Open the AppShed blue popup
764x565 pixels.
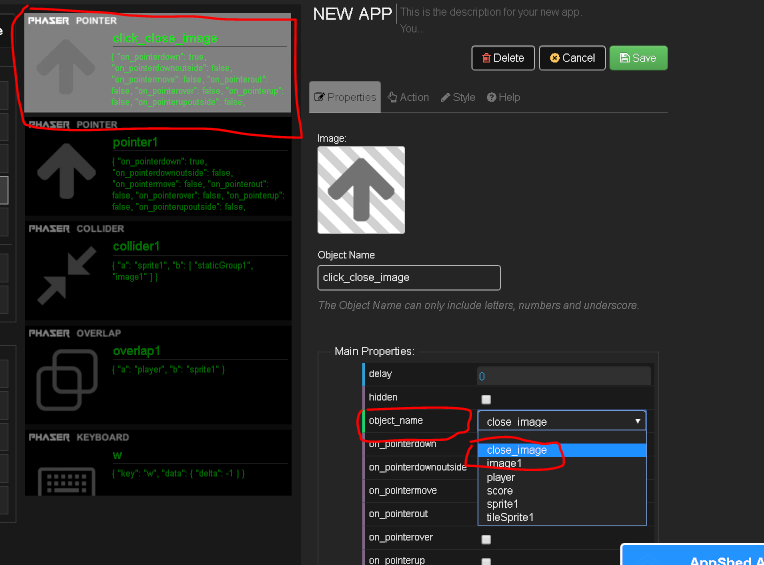coord(692,554)
